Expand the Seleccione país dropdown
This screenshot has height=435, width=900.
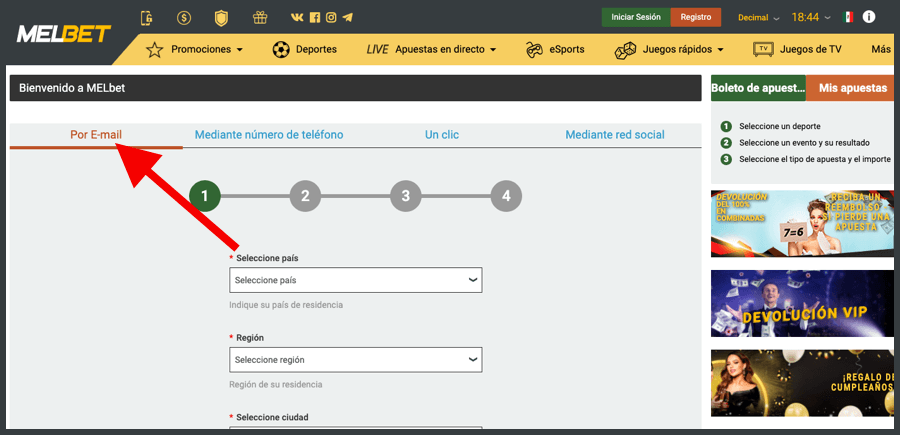tap(355, 280)
